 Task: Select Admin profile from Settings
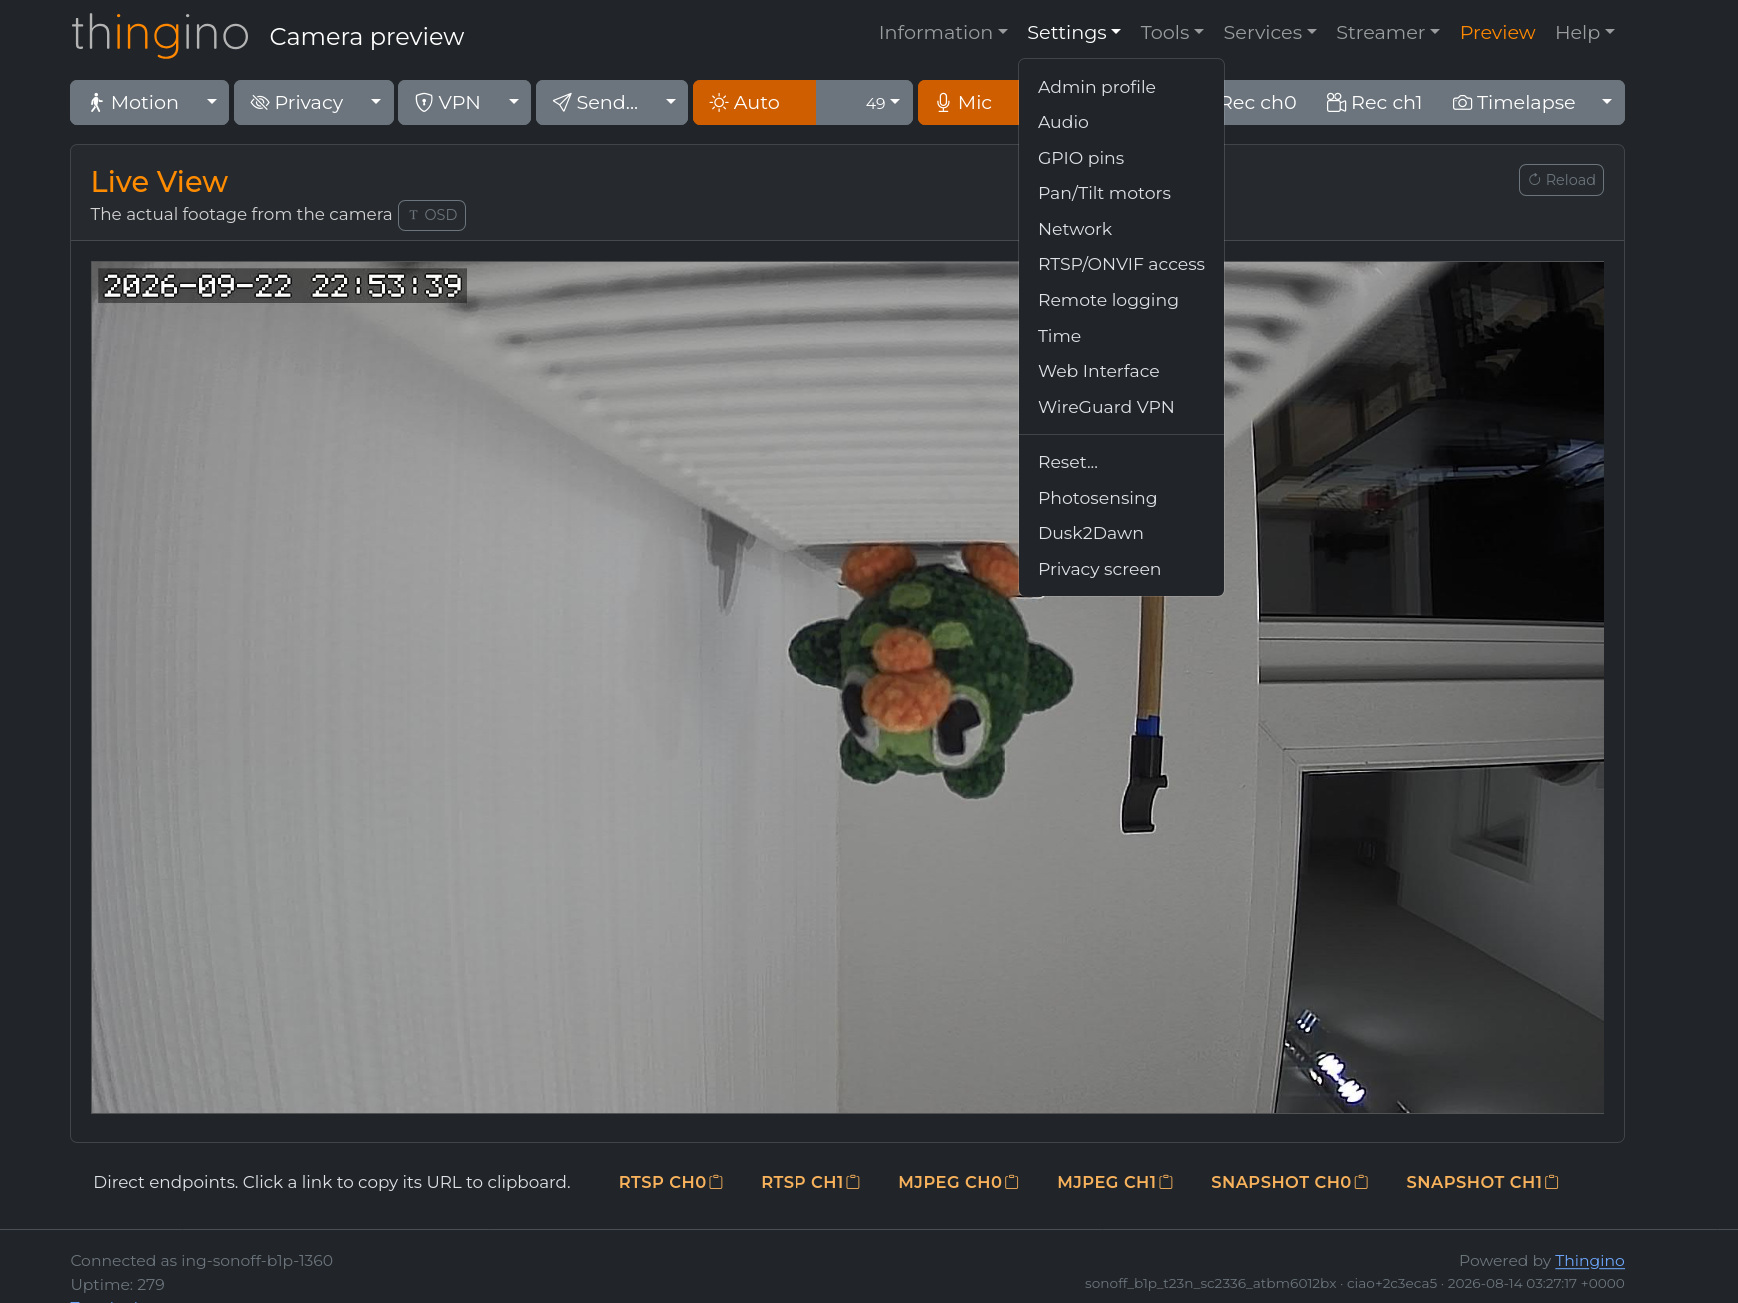click(1121, 87)
